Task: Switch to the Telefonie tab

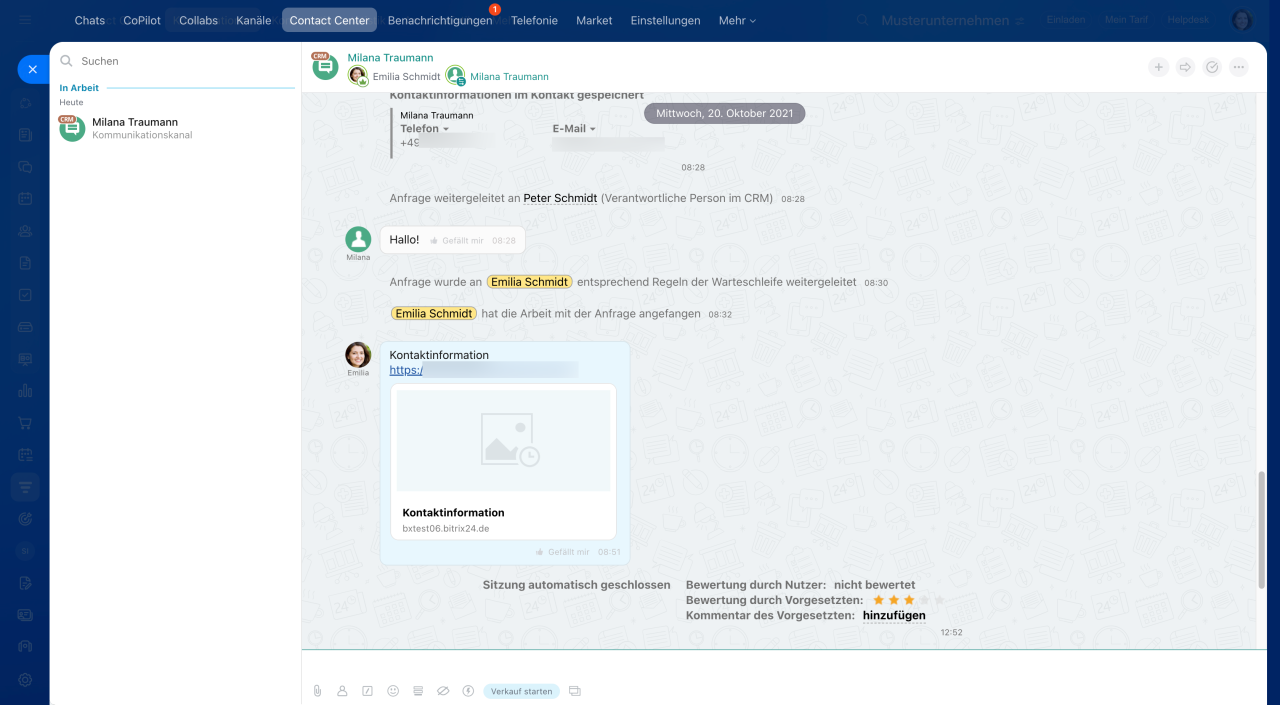Action: coord(534,20)
